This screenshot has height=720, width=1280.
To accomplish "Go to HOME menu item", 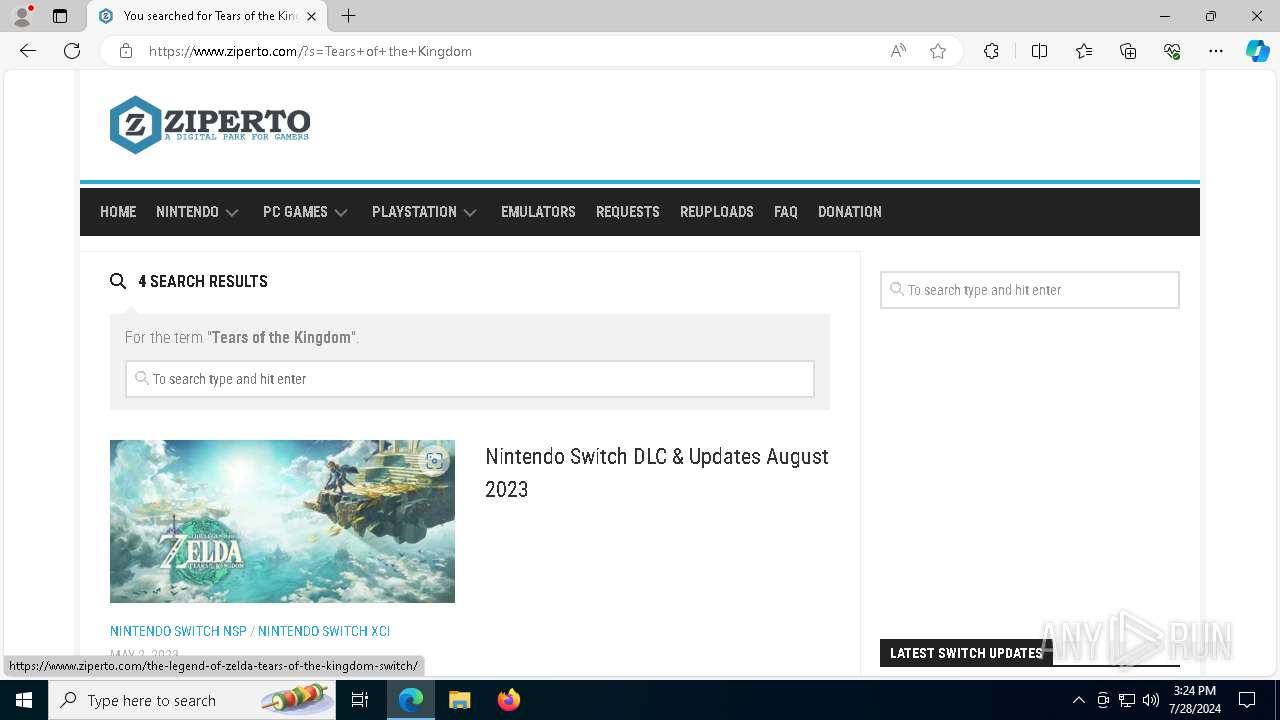I will [118, 212].
